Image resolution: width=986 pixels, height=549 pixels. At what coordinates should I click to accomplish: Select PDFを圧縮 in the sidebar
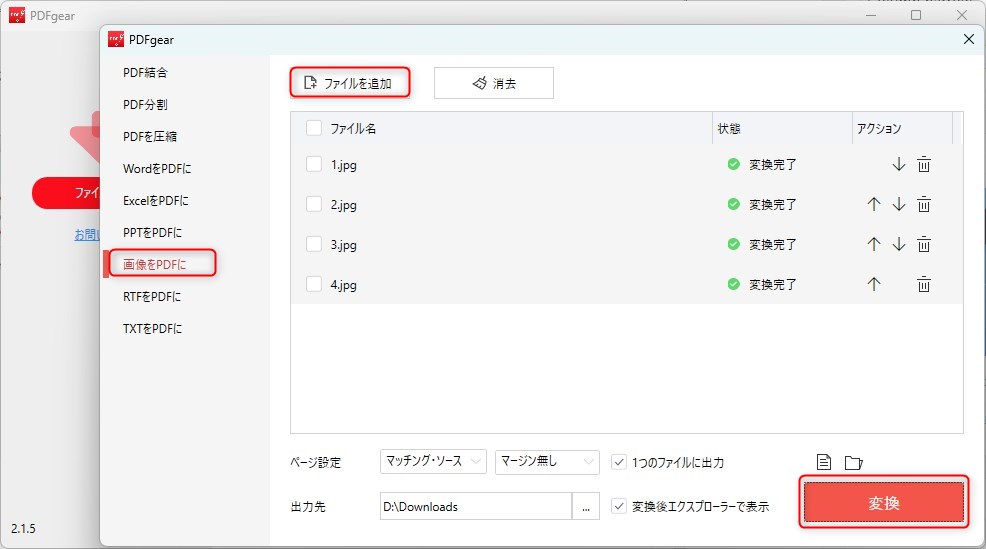click(x=150, y=136)
